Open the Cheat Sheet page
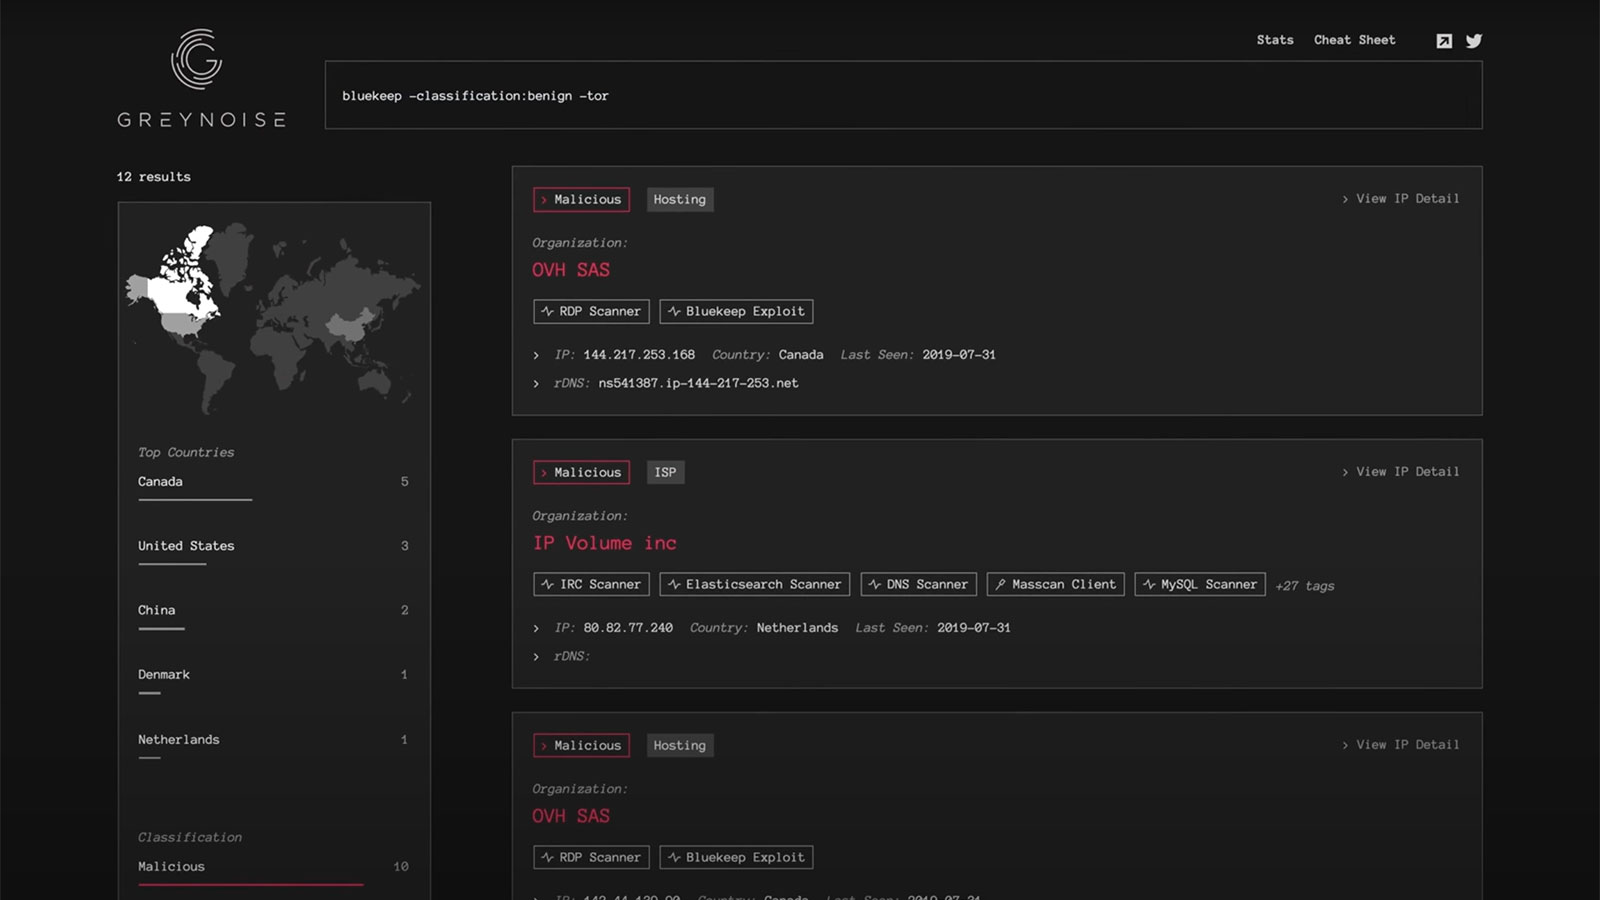This screenshot has height=900, width=1600. pyautogui.click(x=1354, y=40)
